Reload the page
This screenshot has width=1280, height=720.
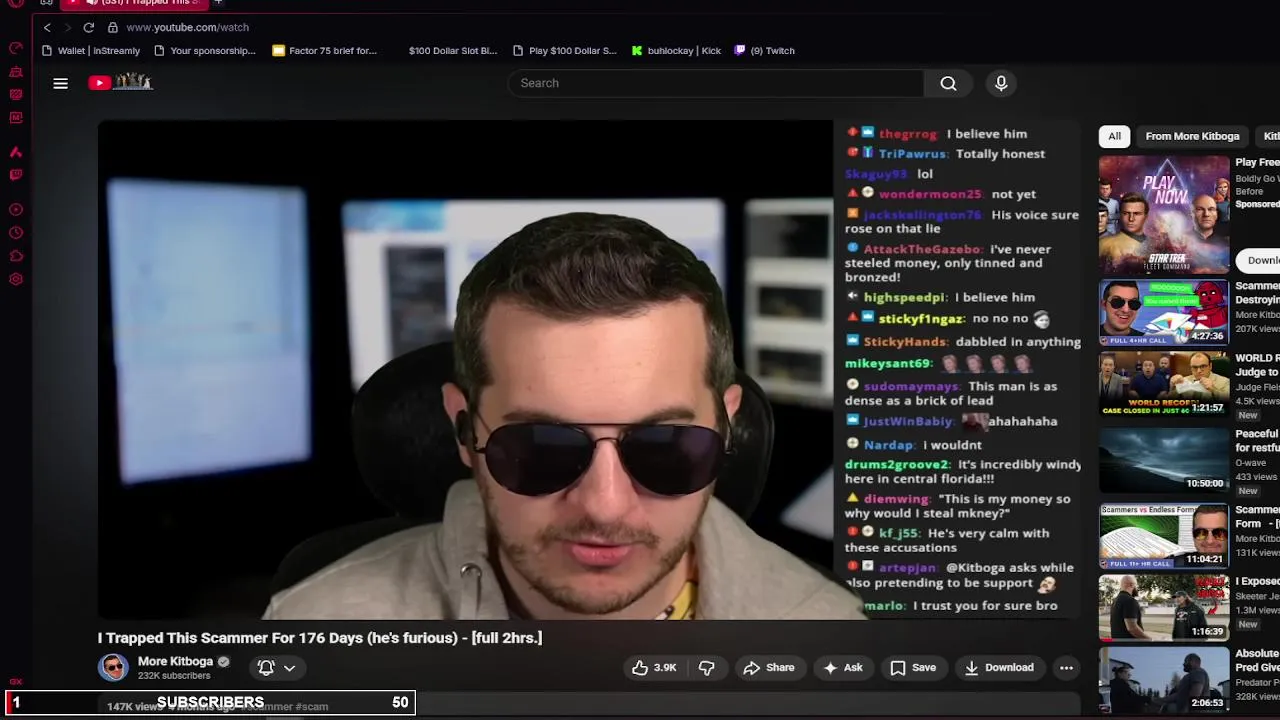point(89,27)
